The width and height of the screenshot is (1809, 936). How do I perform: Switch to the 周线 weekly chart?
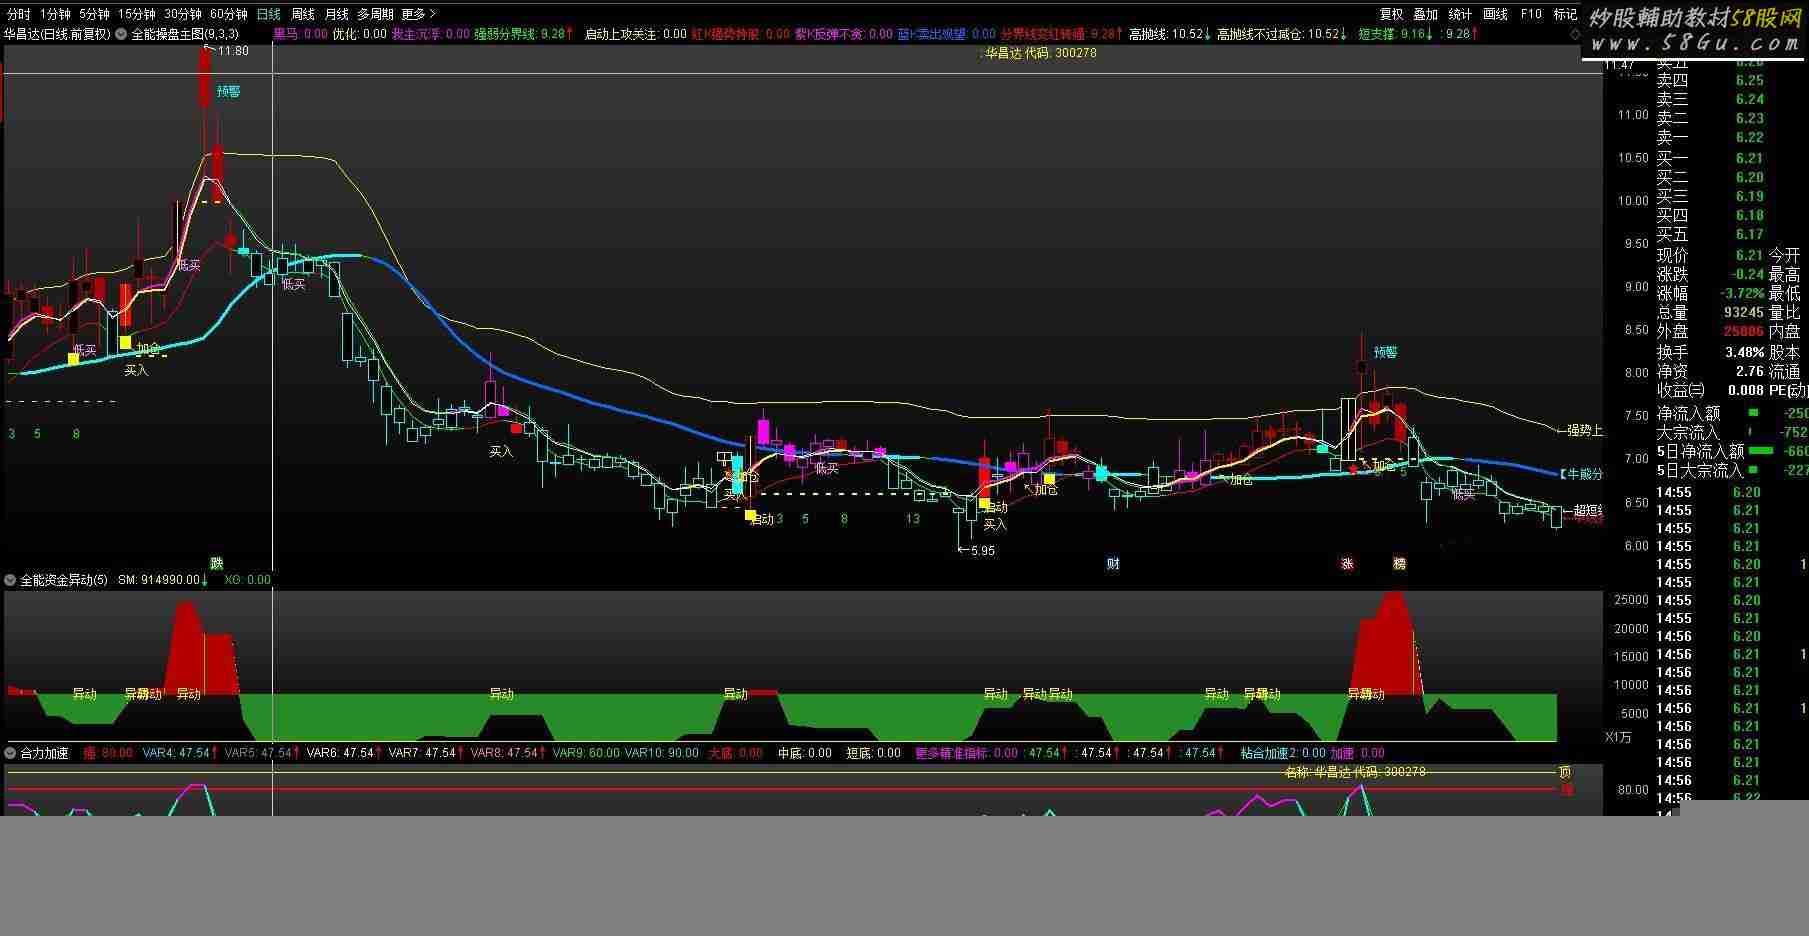(x=302, y=14)
